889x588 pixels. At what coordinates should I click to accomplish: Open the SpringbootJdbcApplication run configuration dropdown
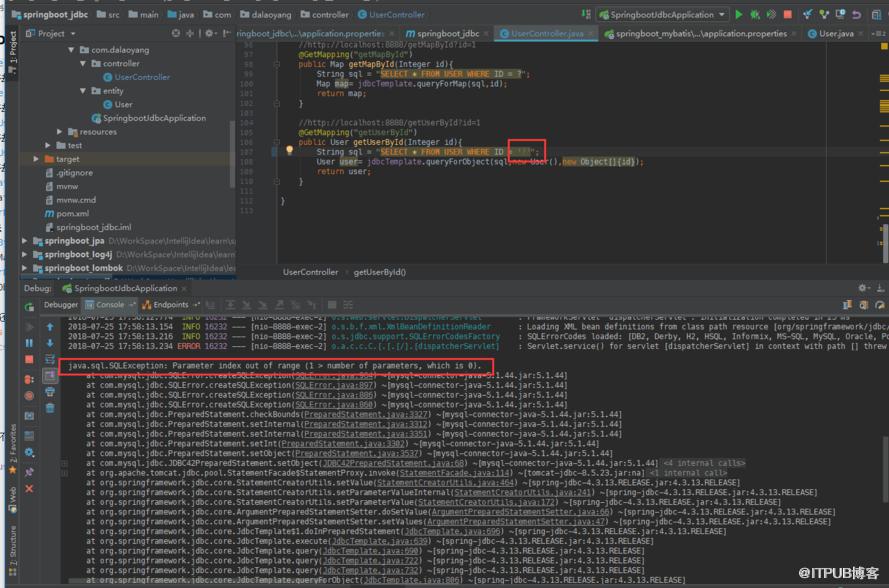pyautogui.click(x=662, y=15)
